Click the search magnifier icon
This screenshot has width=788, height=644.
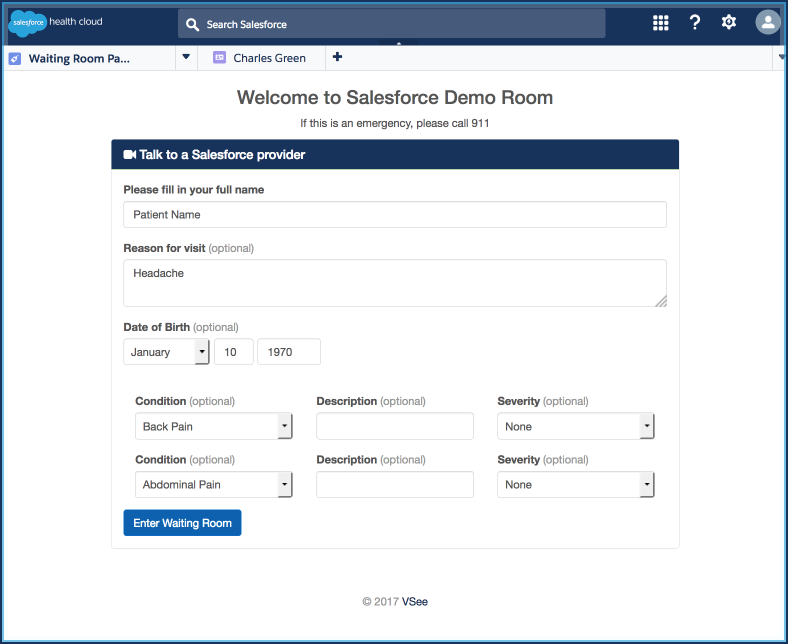(192, 24)
